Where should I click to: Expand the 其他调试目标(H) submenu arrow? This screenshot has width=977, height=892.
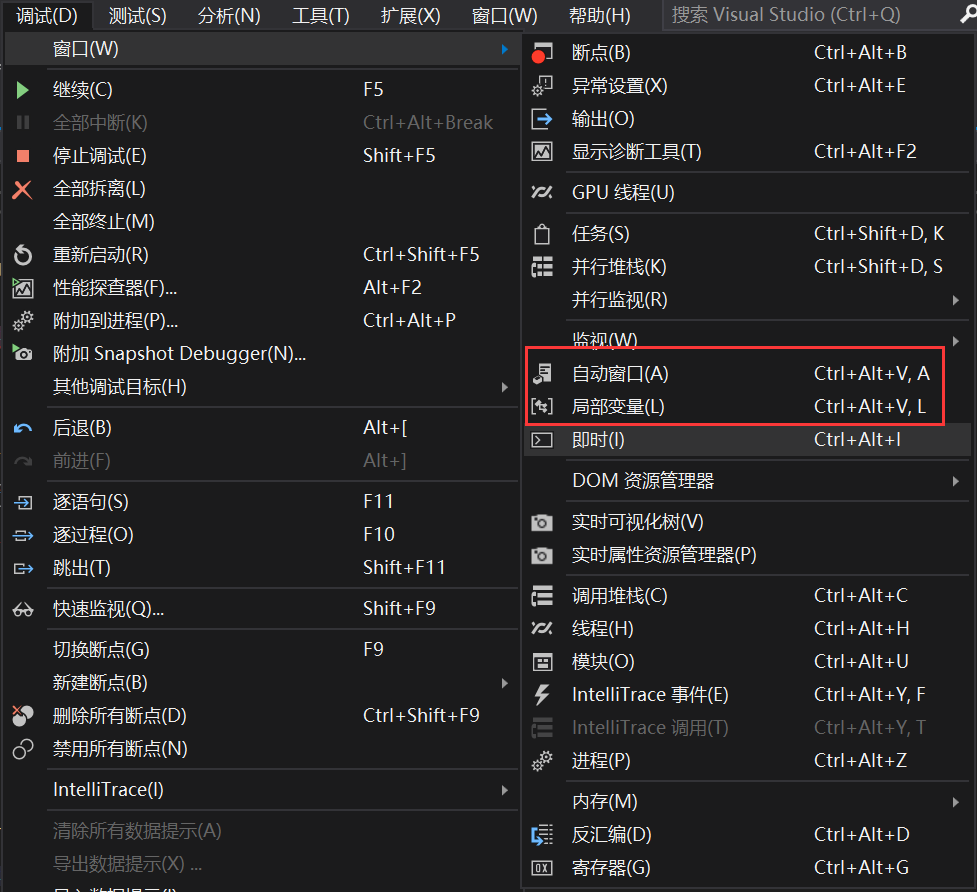click(505, 387)
